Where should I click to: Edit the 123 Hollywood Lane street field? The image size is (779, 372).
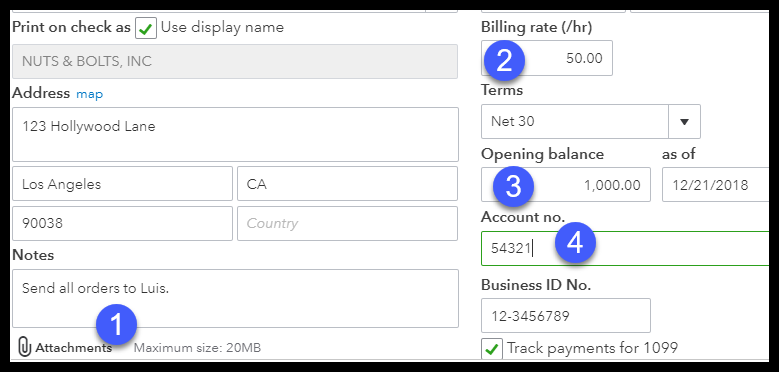pos(235,135)
